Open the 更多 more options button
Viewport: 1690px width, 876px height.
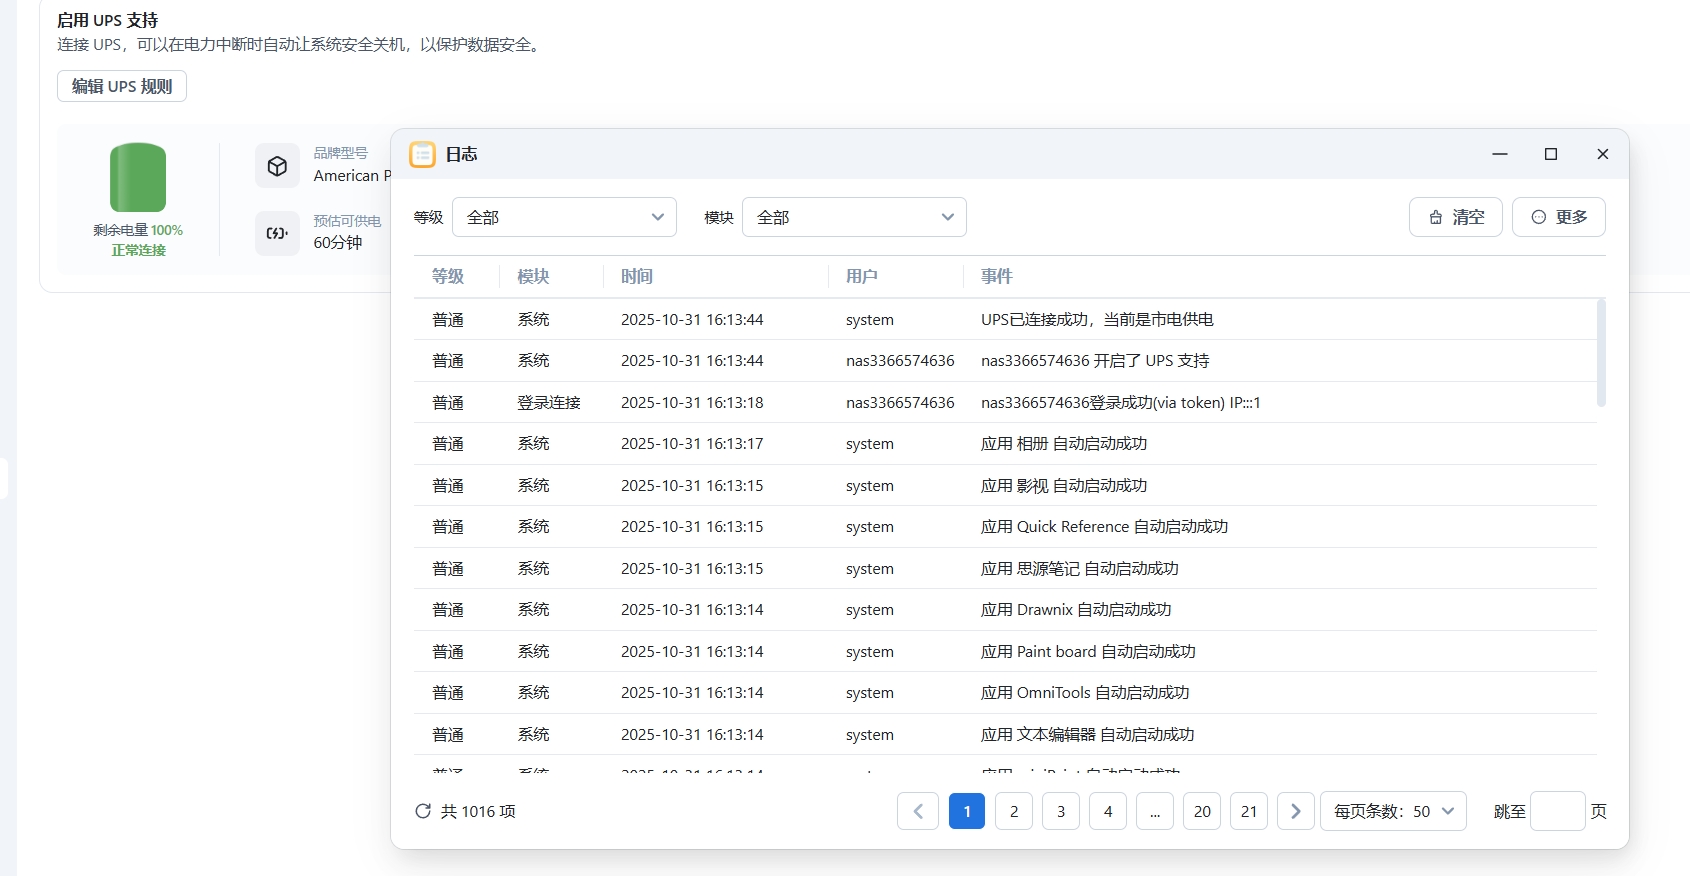(1558, 217)
